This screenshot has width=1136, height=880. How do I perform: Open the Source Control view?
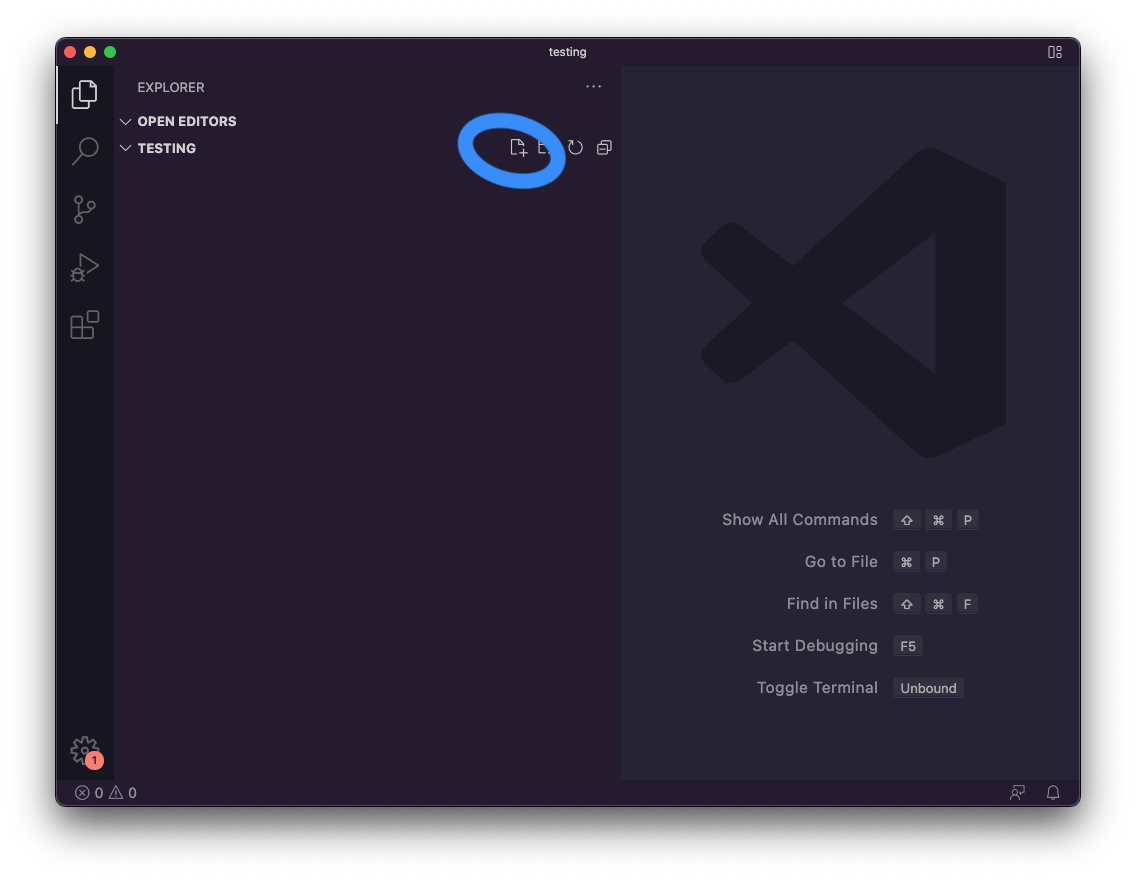[85, 210]
